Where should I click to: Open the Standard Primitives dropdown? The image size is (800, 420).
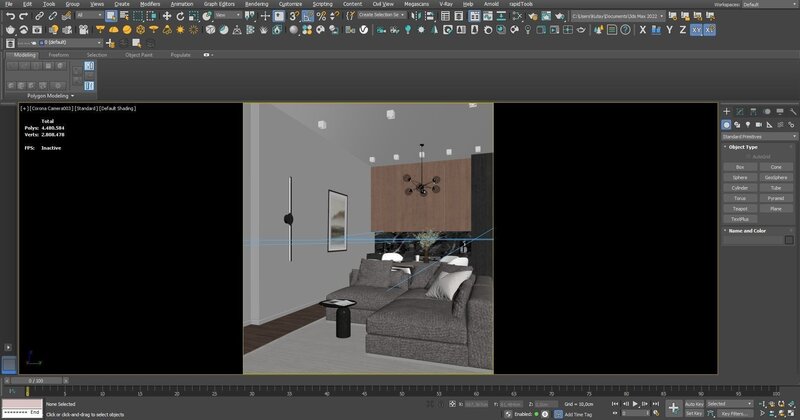tap(758, 135)
